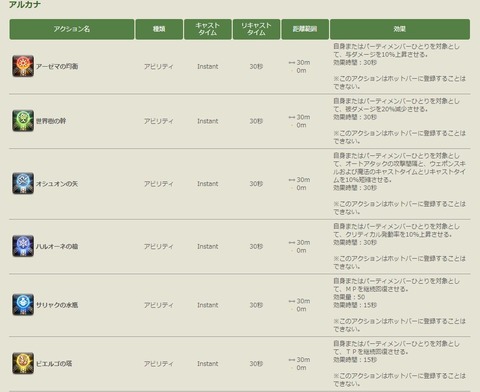480x392 pixels.
Task: Click the アルカナ section heading
Action: point(25,5)
